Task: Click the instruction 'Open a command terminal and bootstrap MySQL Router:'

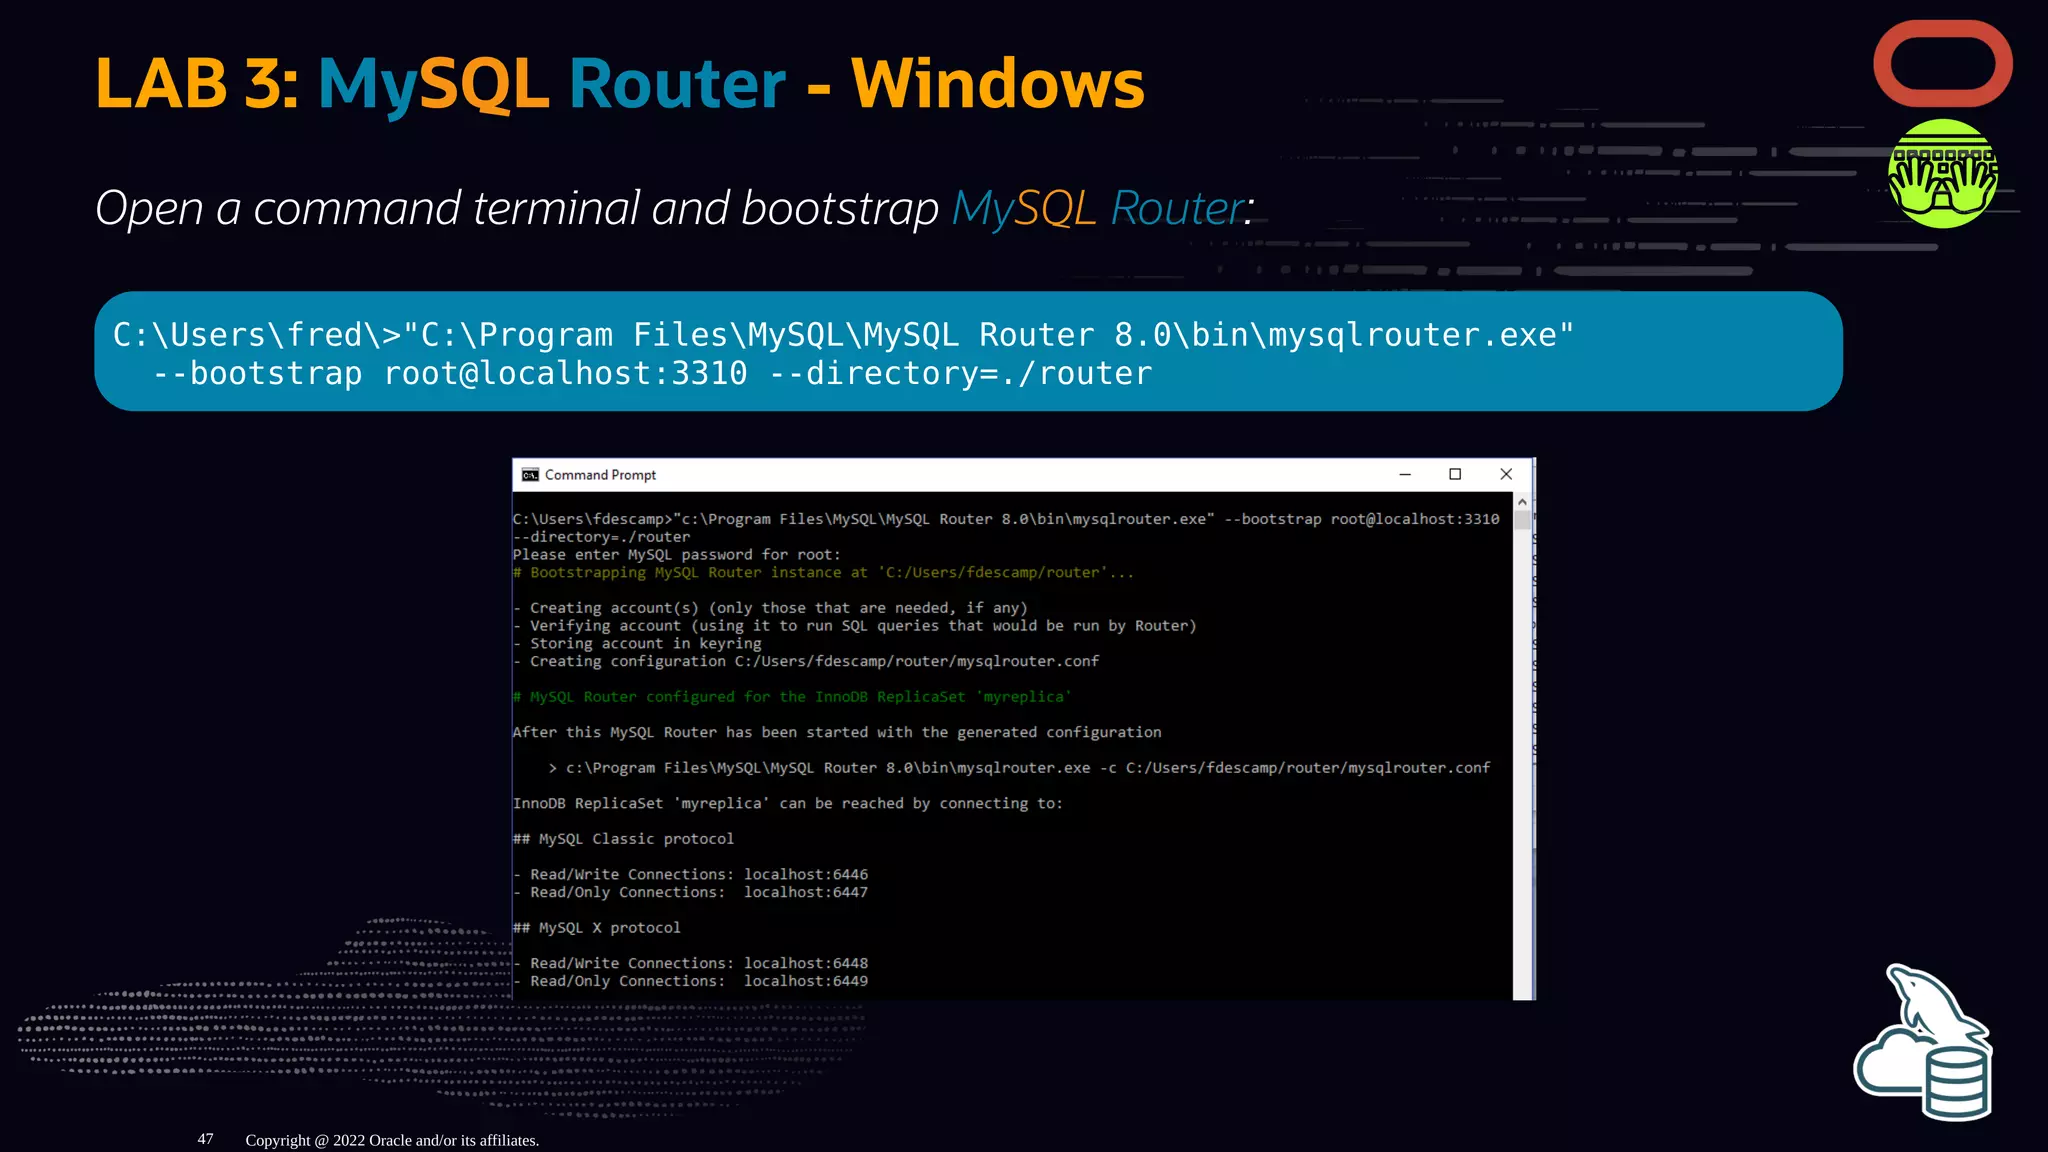Action: pos(675,209)
